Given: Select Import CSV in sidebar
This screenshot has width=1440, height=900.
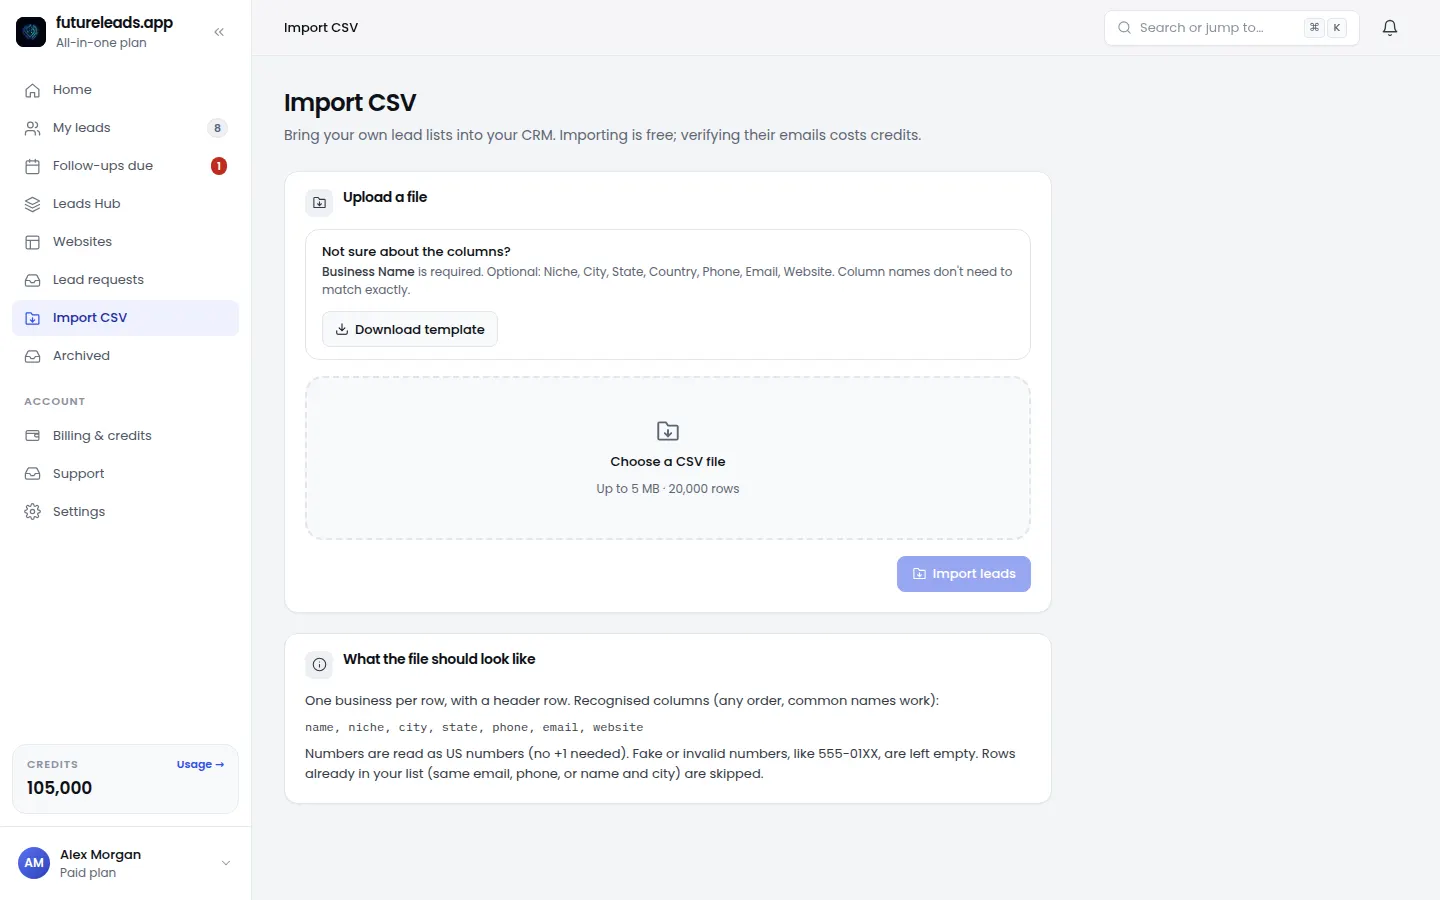Looking at the screenshot, I should 125,318.
